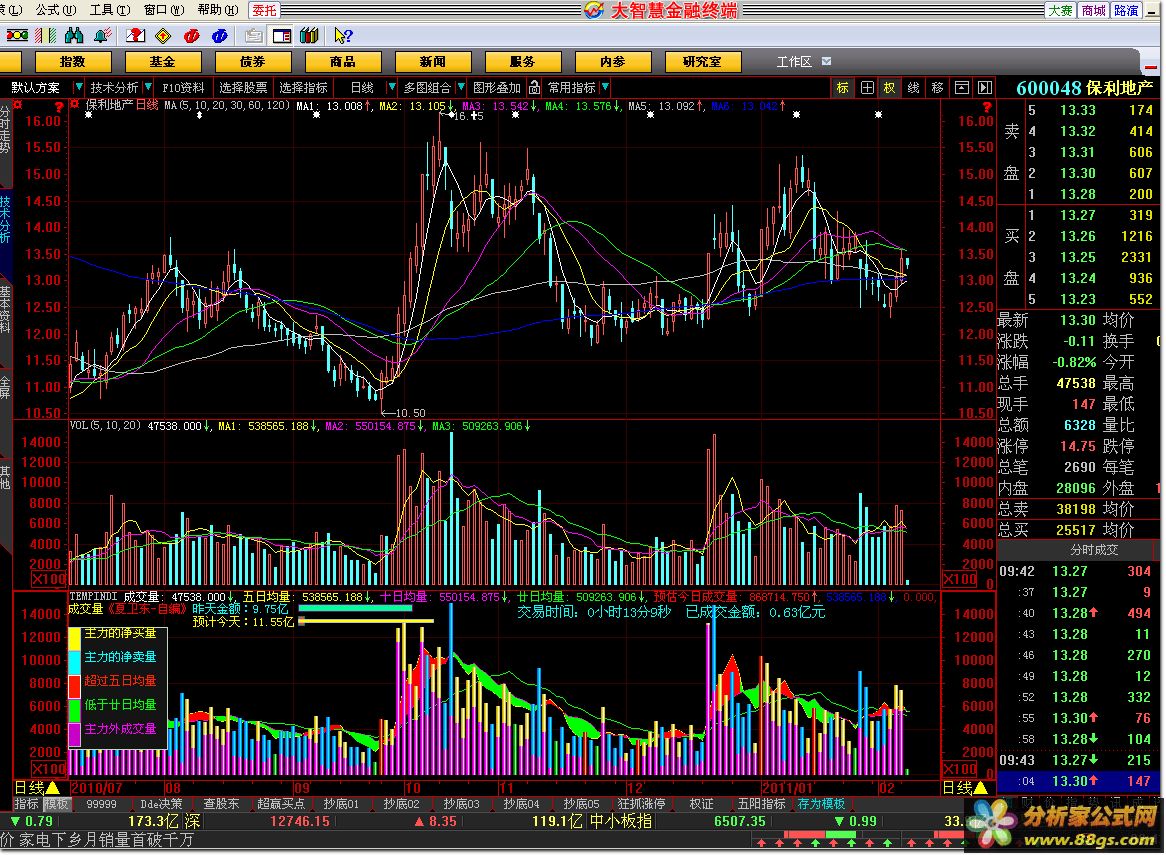Click the 分时成交 panel header
This screenshot has height=855, width=1166.
point(1094,550)
